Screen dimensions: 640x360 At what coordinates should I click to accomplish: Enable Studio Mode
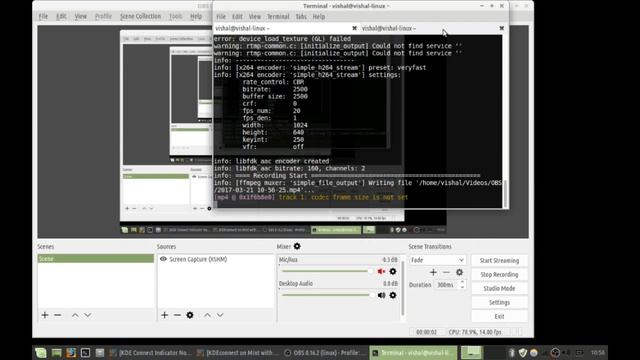(x=499, y=288)
